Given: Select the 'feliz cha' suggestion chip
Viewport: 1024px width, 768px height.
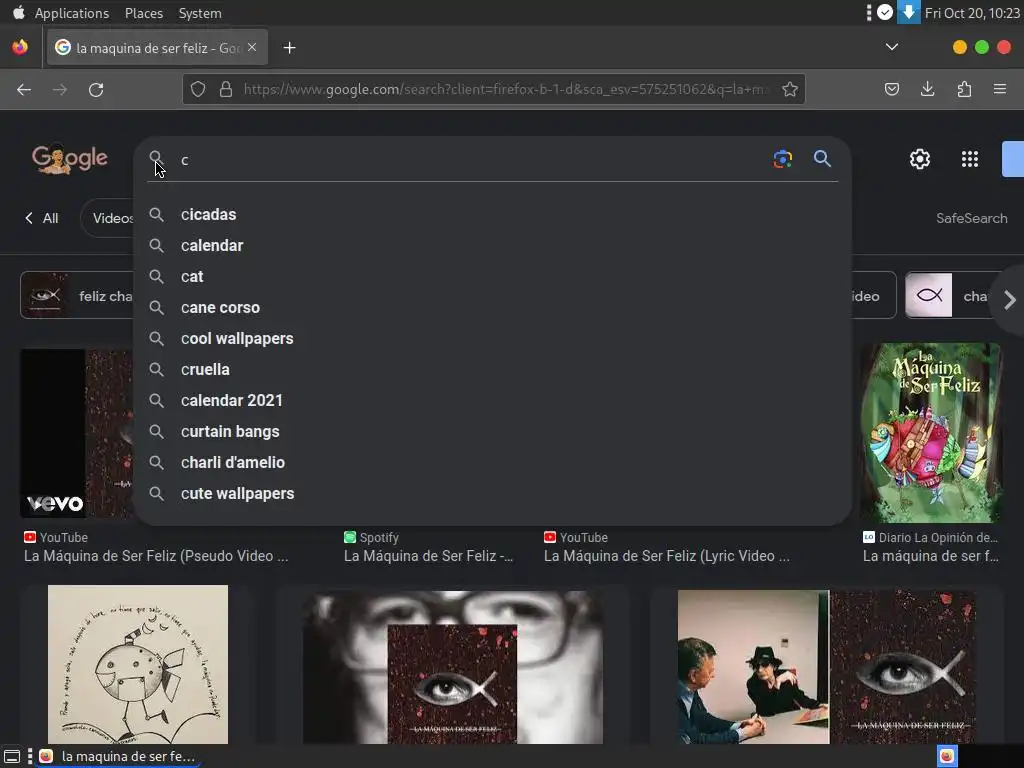Looking at the screenshot, I should pos(77,295).
